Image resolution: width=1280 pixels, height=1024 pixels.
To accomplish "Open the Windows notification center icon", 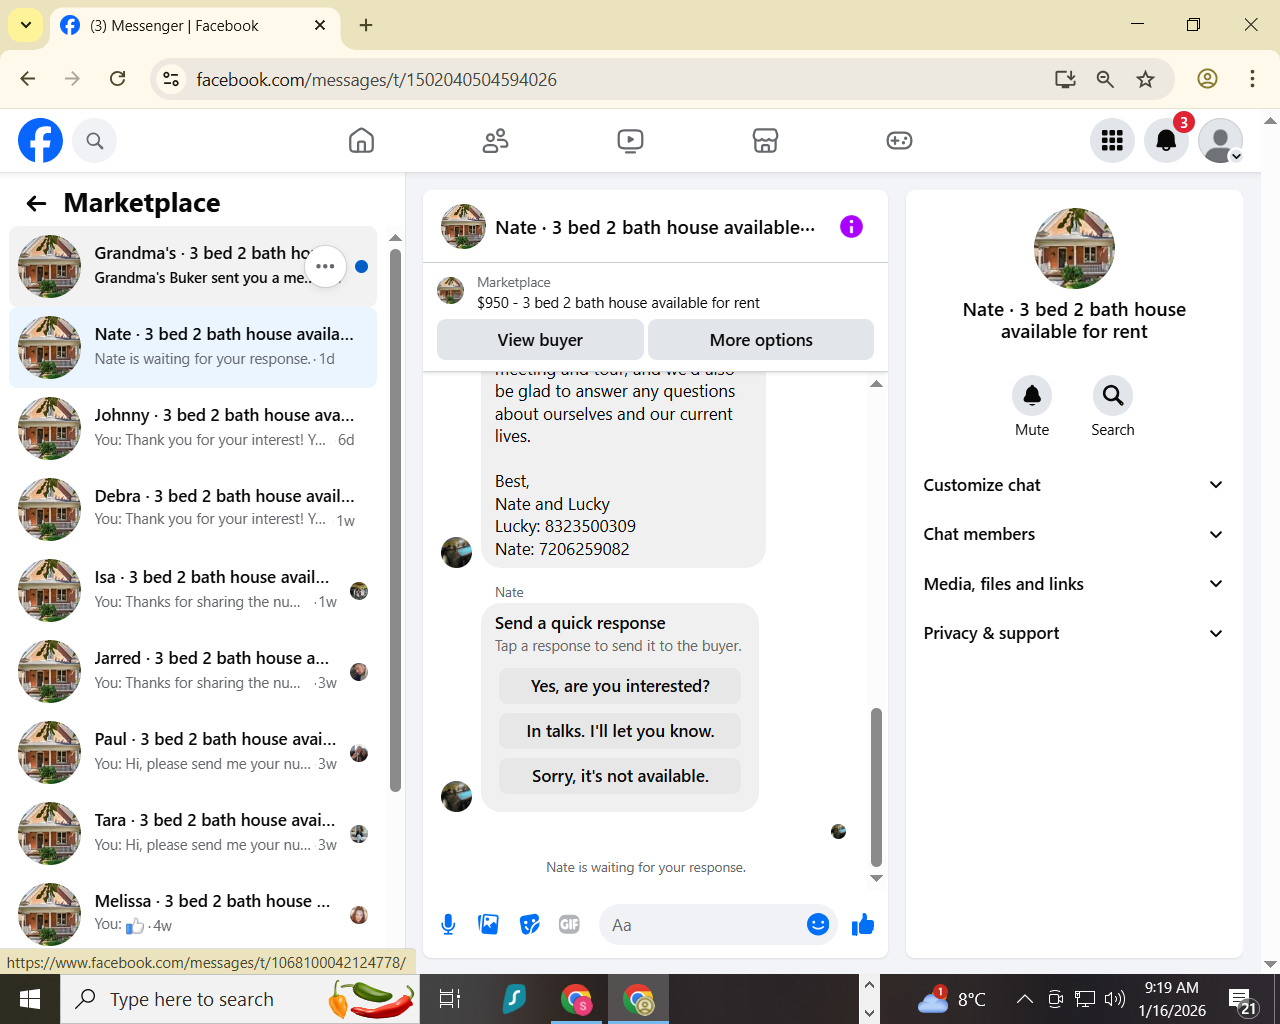I will tap(1243, 1000).
